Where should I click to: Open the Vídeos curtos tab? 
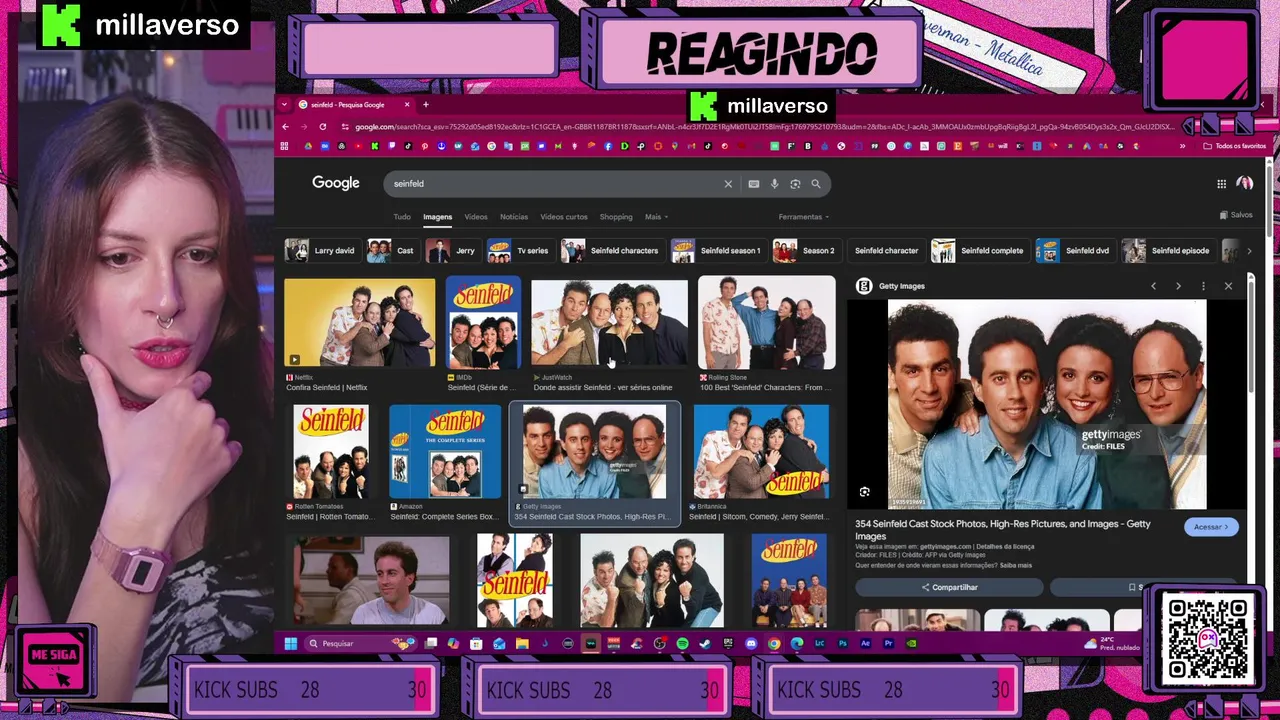(x=564, y=217)
